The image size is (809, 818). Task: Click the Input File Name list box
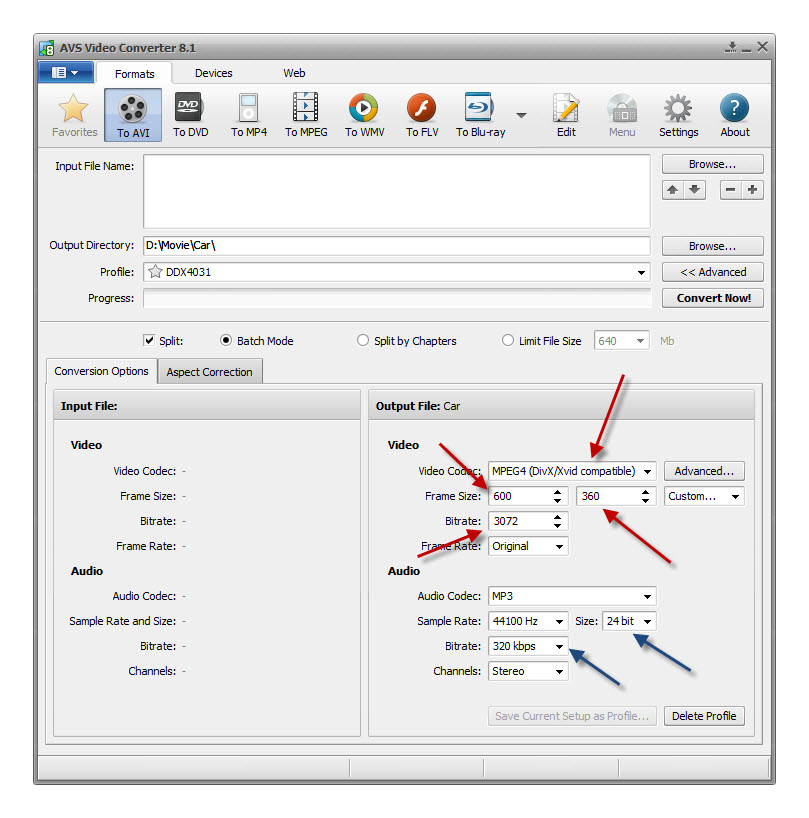[397, 191]
